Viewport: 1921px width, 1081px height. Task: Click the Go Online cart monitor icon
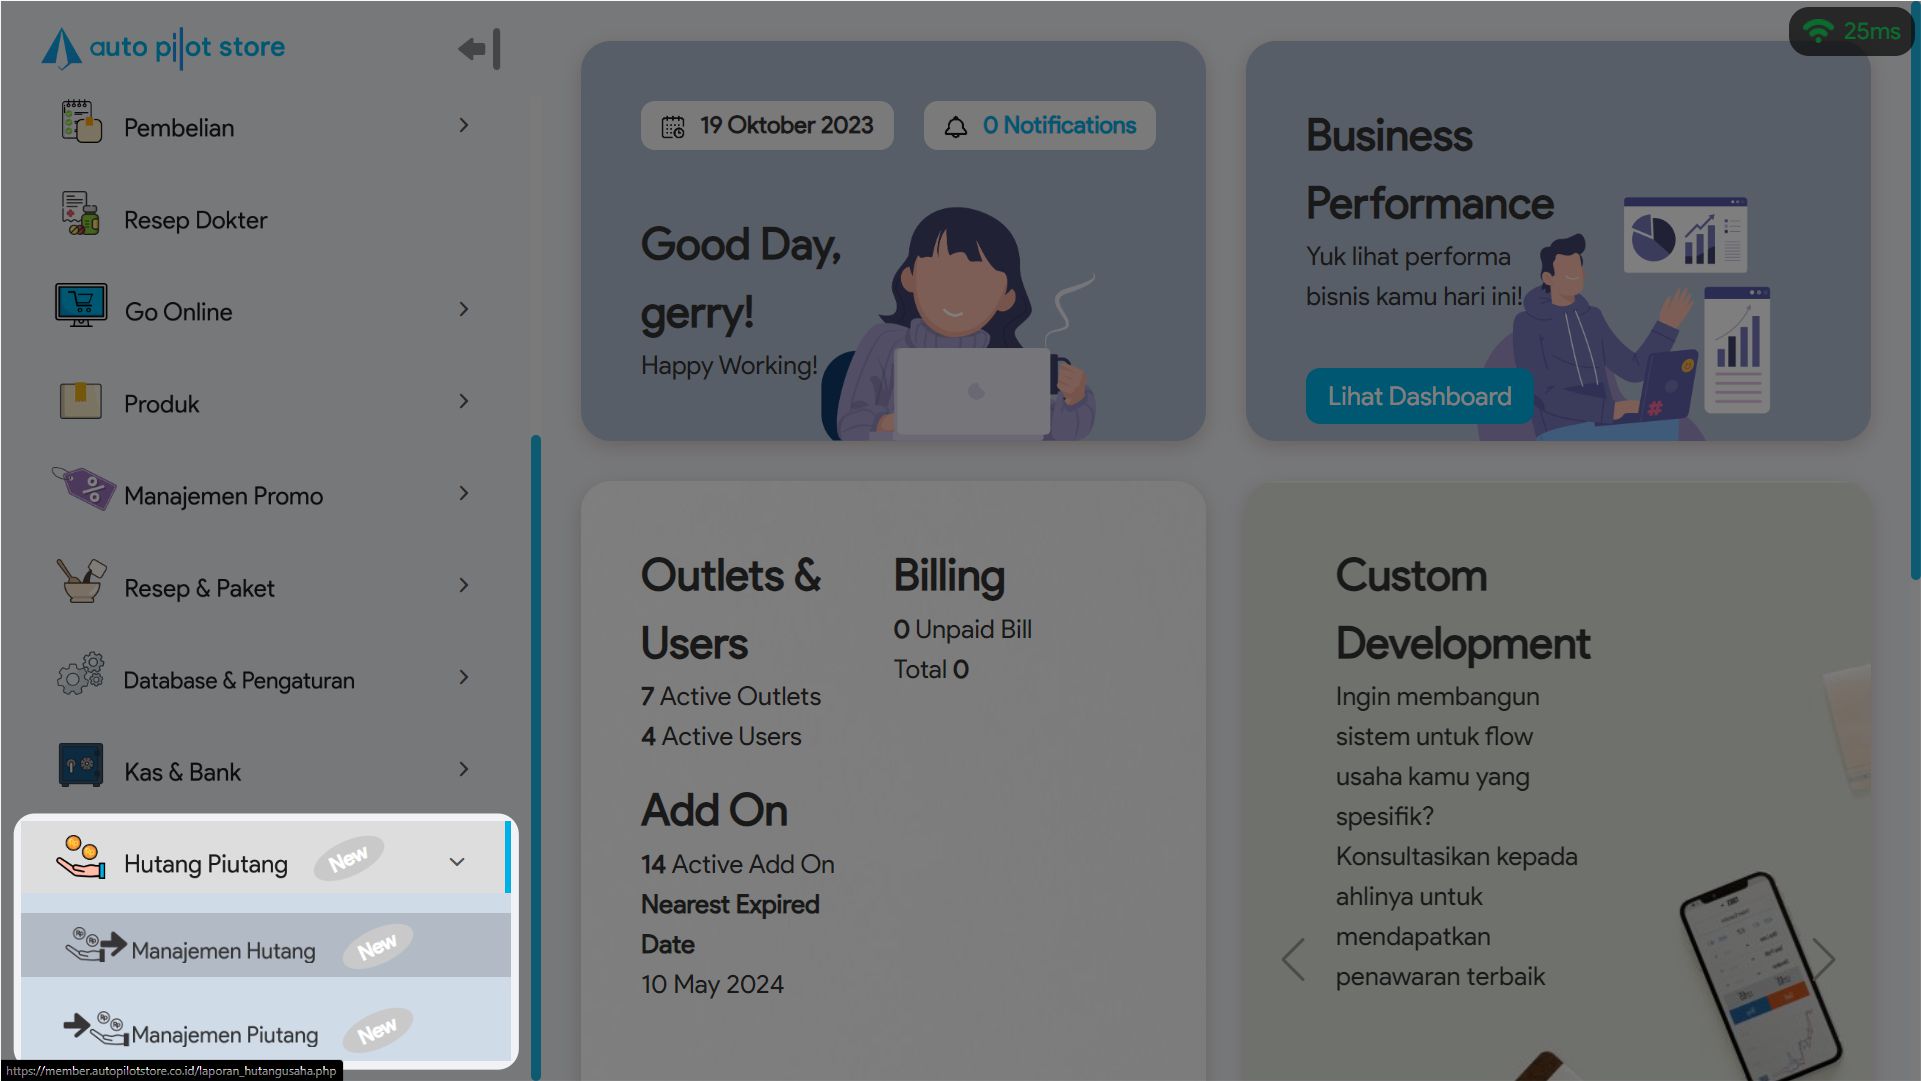coord(81,305)
